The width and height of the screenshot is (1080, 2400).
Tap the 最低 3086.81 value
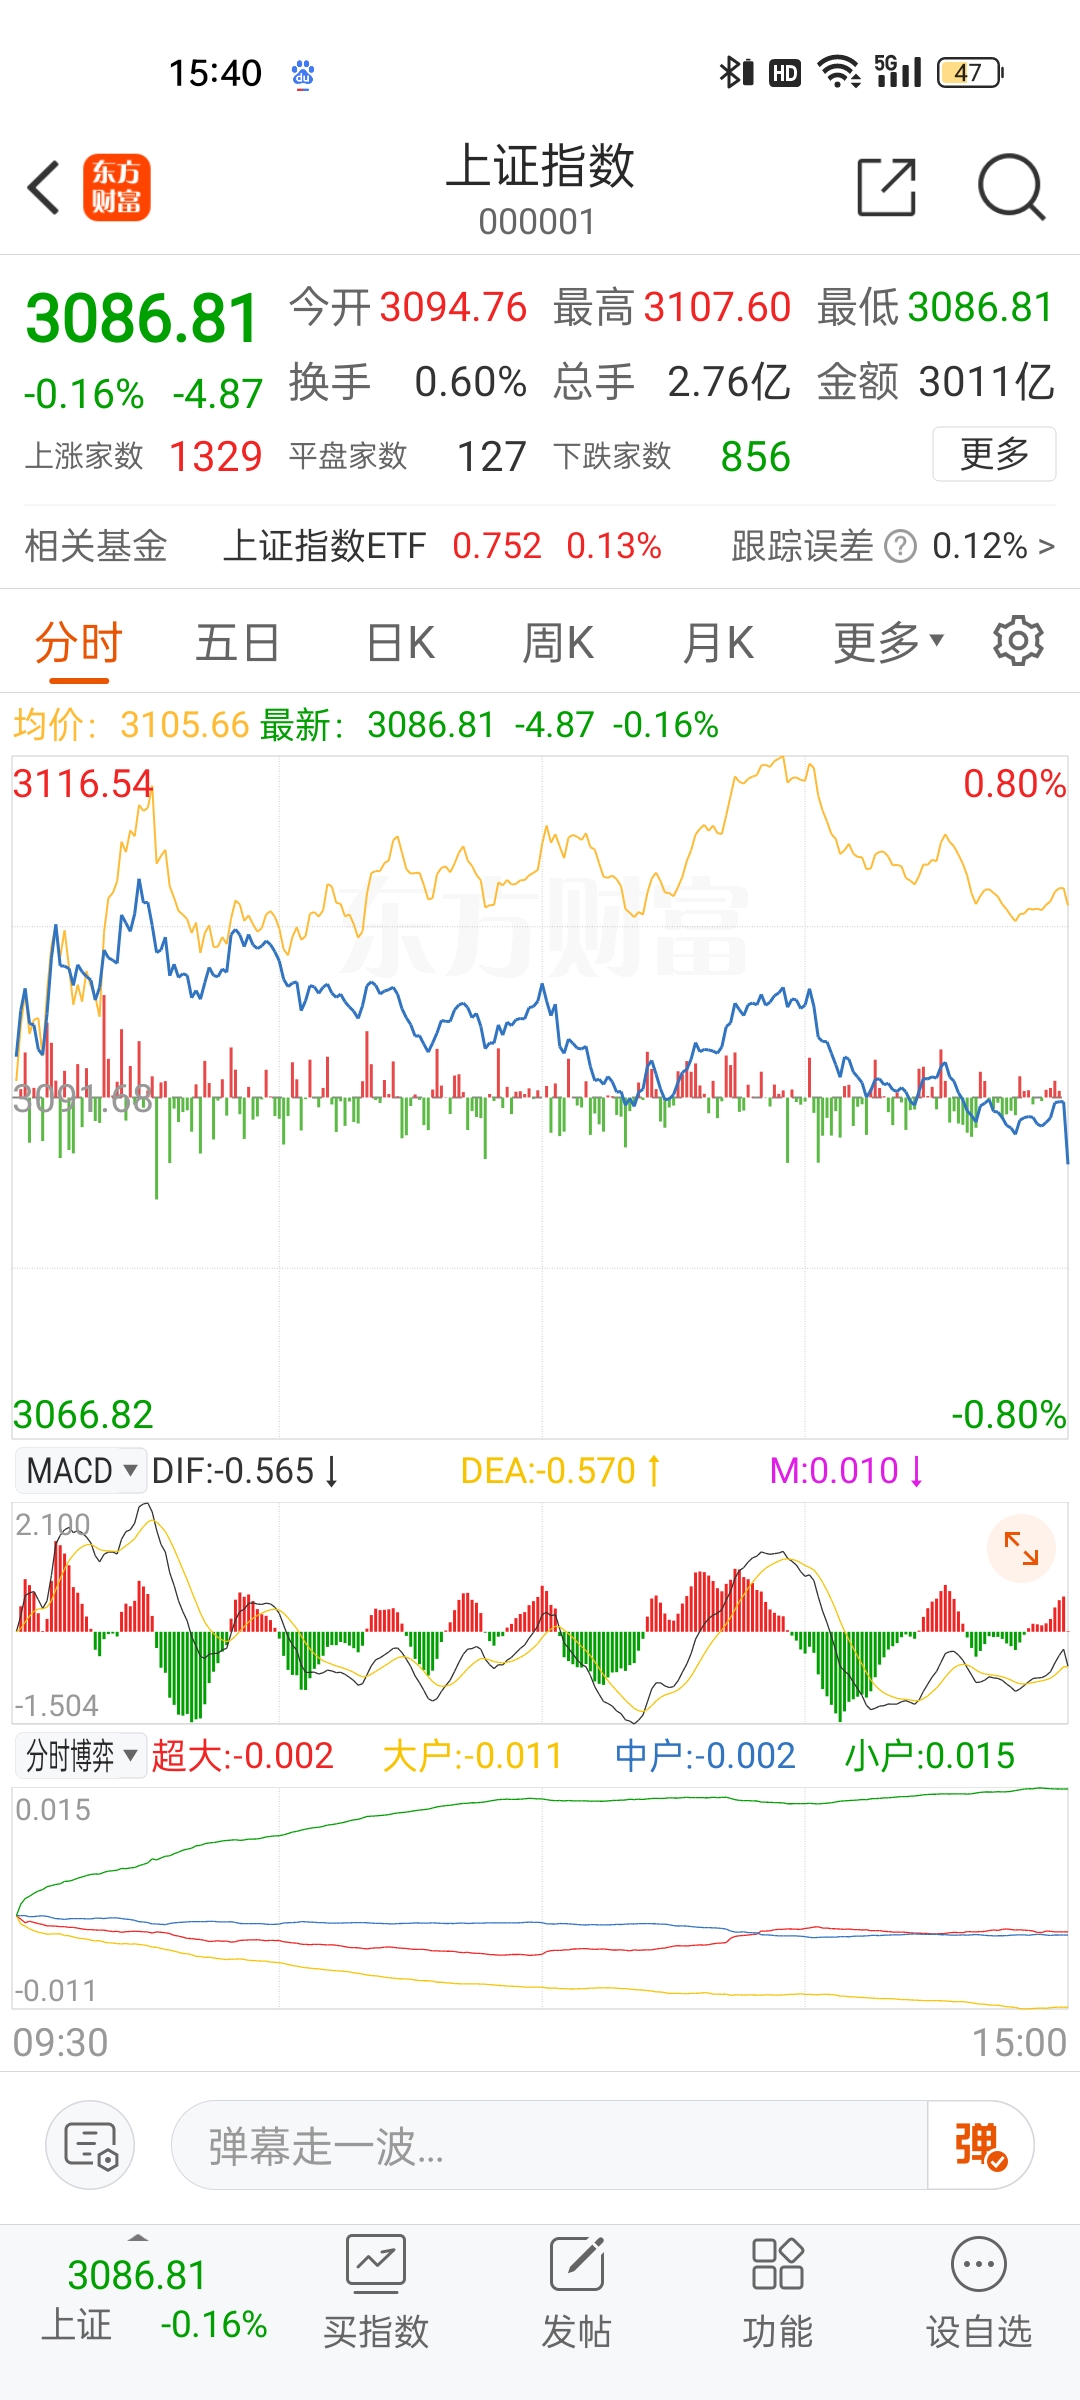[x=980, y=307]
